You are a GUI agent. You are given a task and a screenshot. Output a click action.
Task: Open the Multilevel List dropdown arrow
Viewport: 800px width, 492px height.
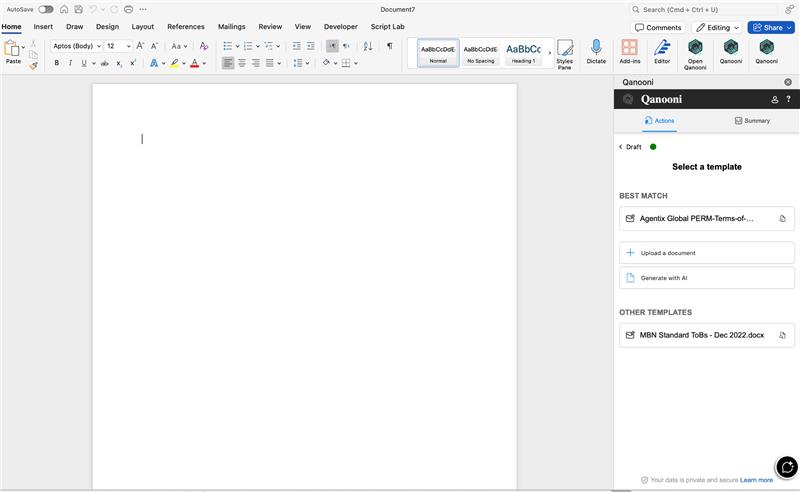pyautogui.click(x=278, y=46)
